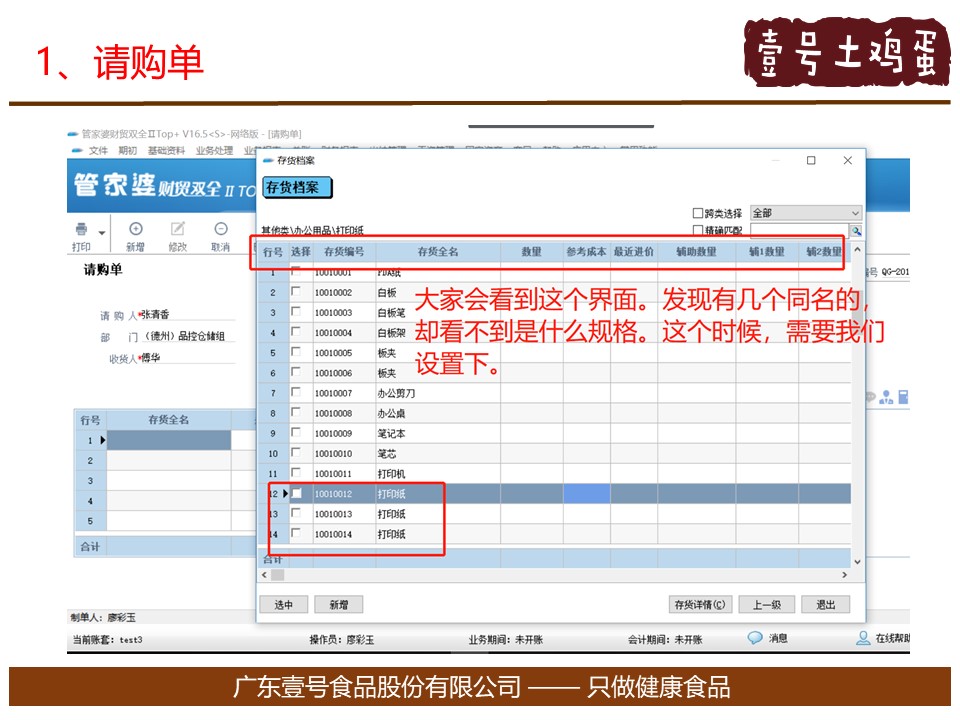Click the 打印 printer icon in toolbar

click(x=81, y=229)
